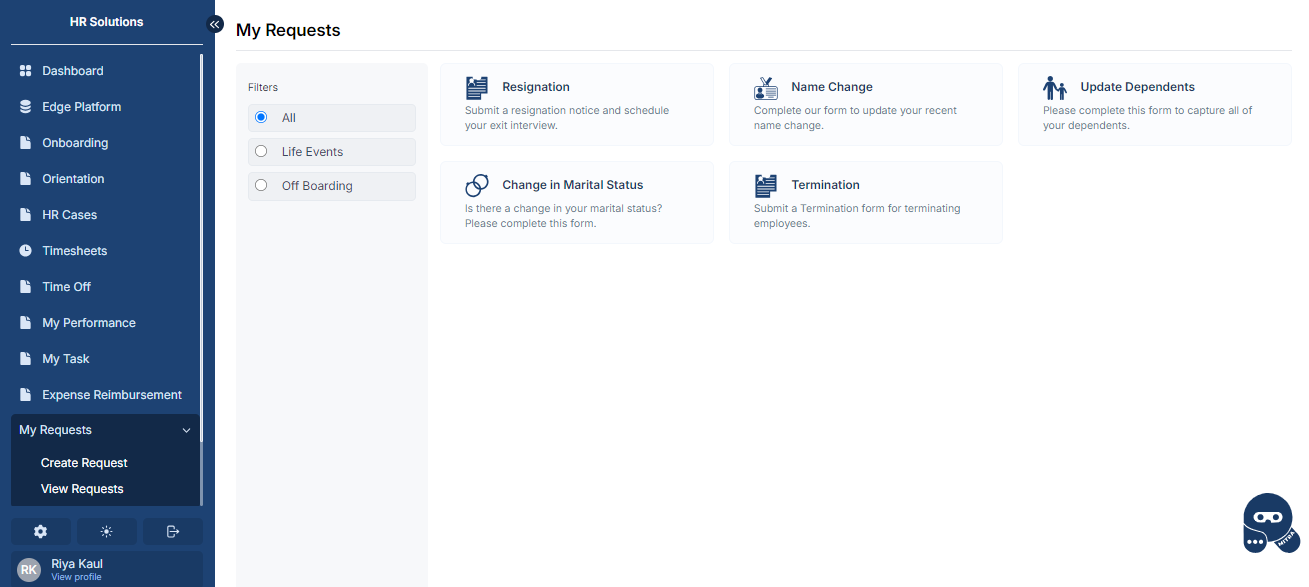The height and width of the screenshot is (587, 1309).
Task: Open settings via the gear icon
Action: 41,531
